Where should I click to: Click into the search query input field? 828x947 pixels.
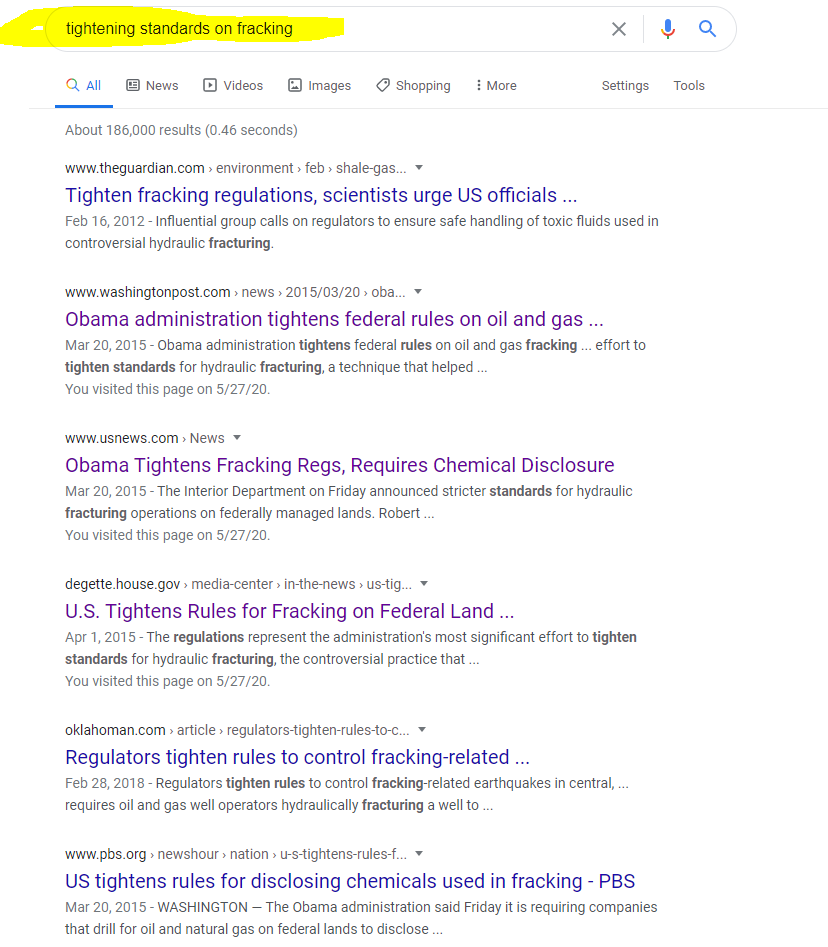pyautogui.click(x=330, y=29)
